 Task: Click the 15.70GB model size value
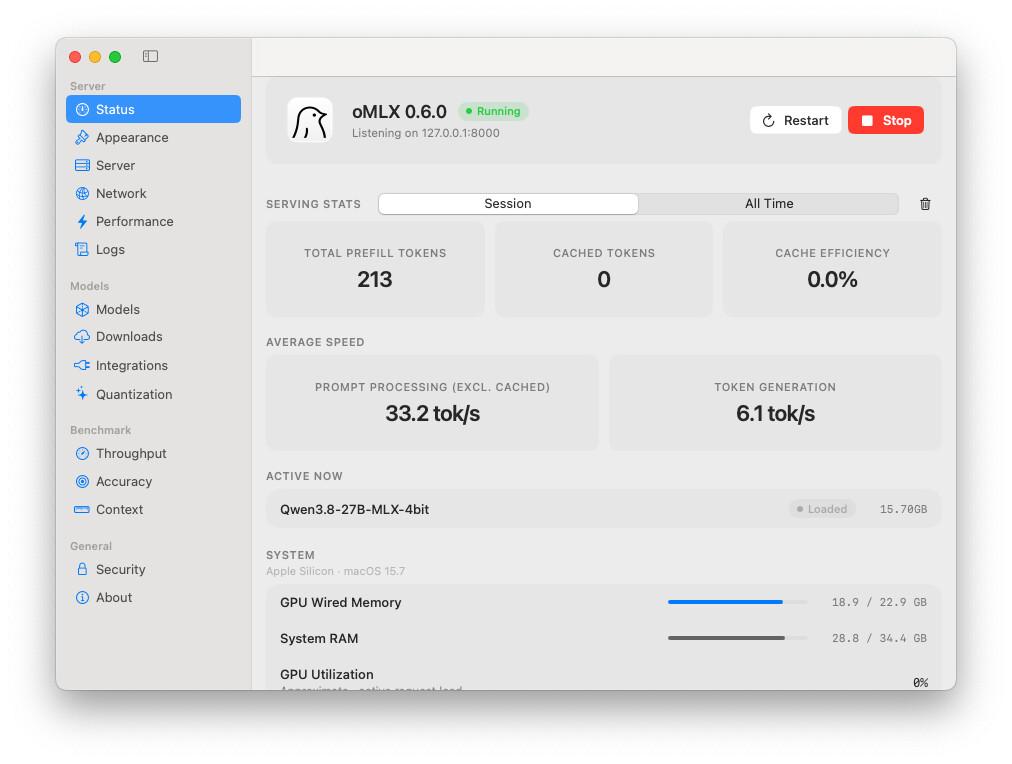click(903, 509)
